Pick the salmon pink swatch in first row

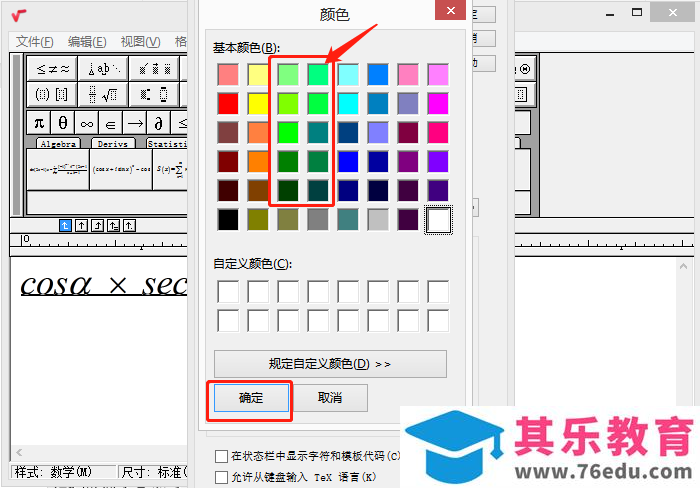(228, 75)
